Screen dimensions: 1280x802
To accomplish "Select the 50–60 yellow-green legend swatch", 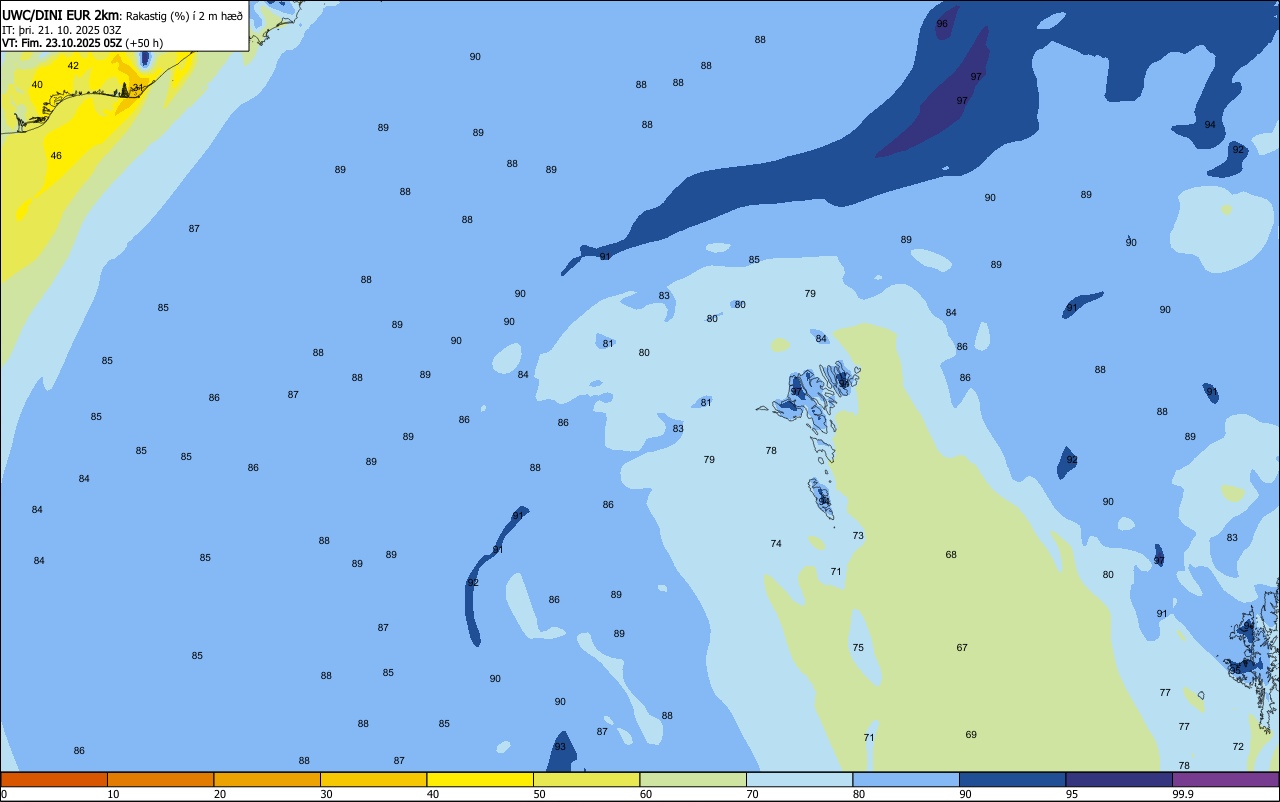I will (x=586, y=779).
